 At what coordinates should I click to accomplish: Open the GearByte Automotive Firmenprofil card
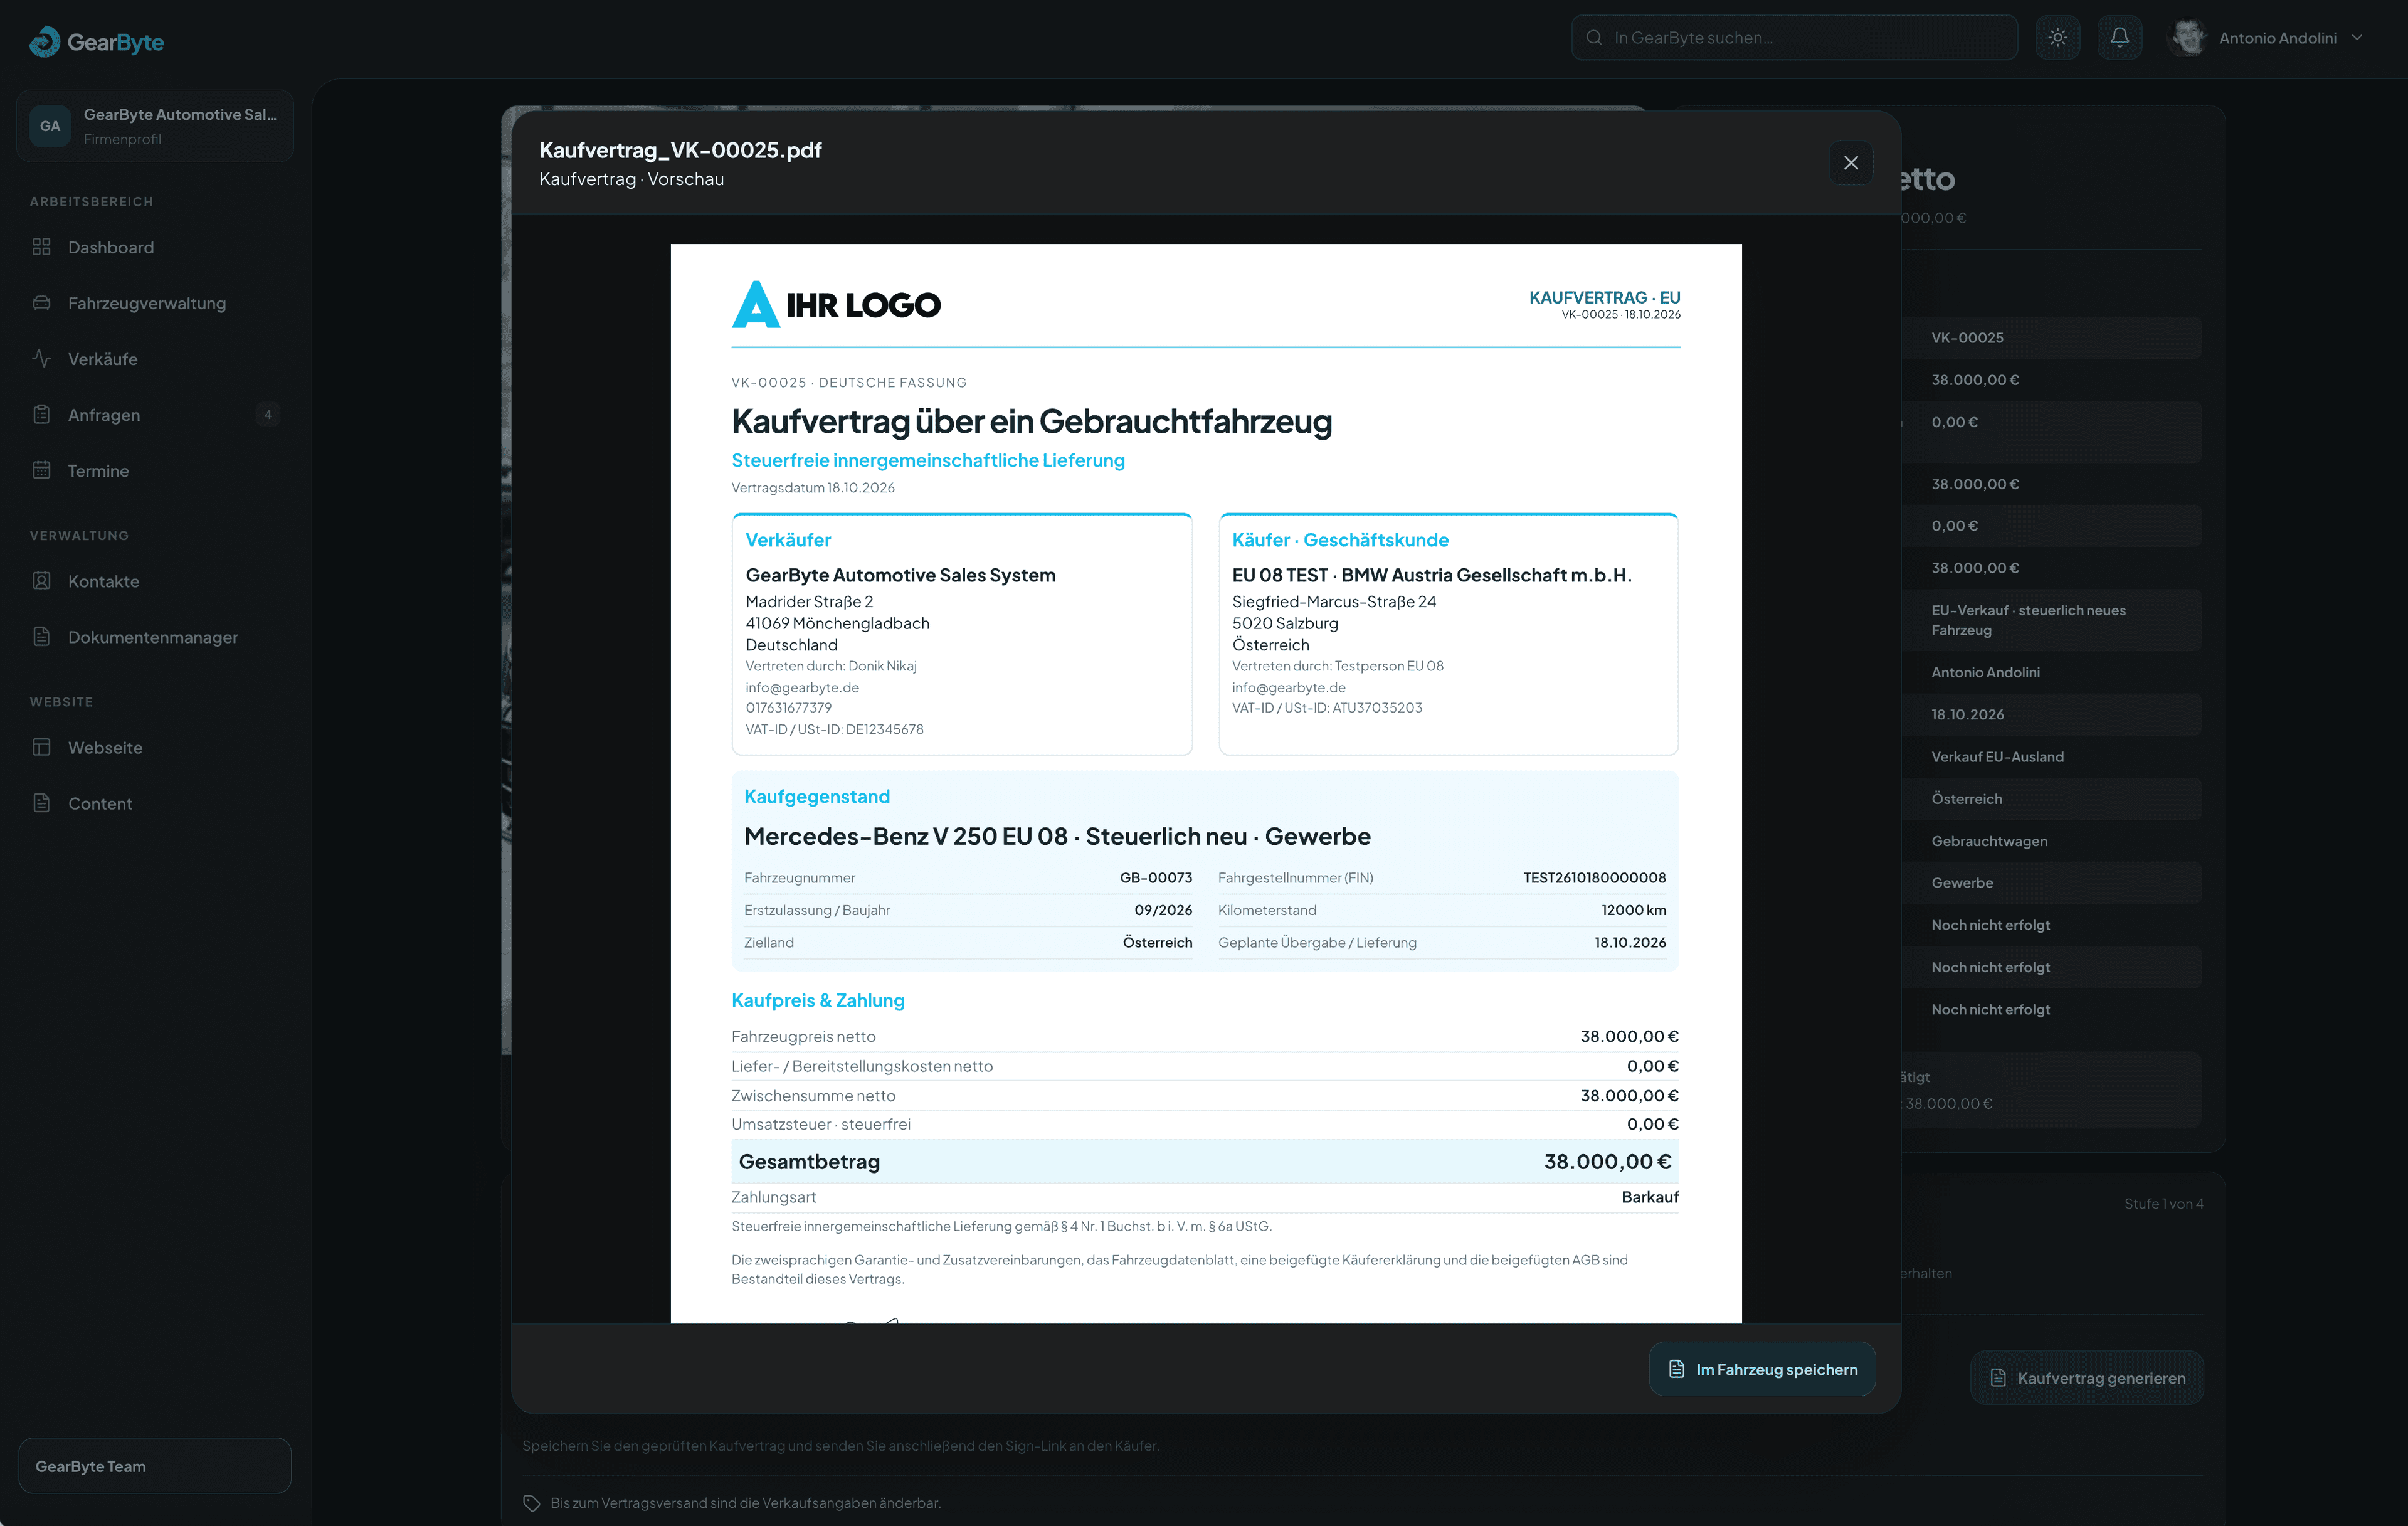coord(155,126)
